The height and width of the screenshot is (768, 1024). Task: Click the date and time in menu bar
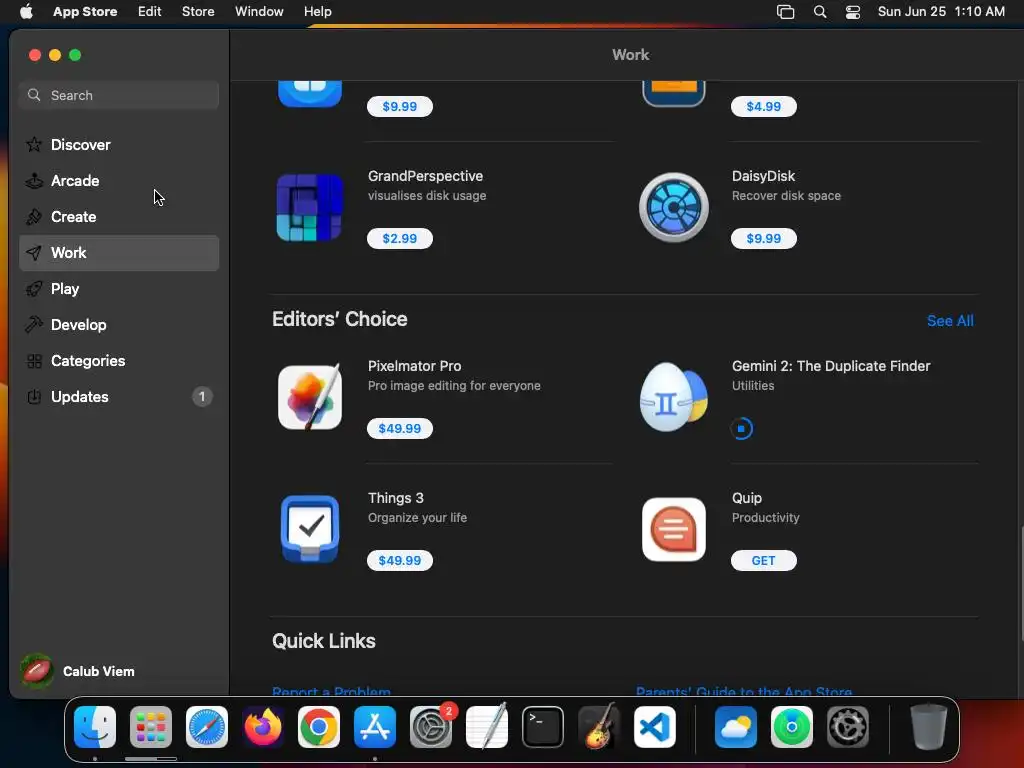click(x=941, y=12)
